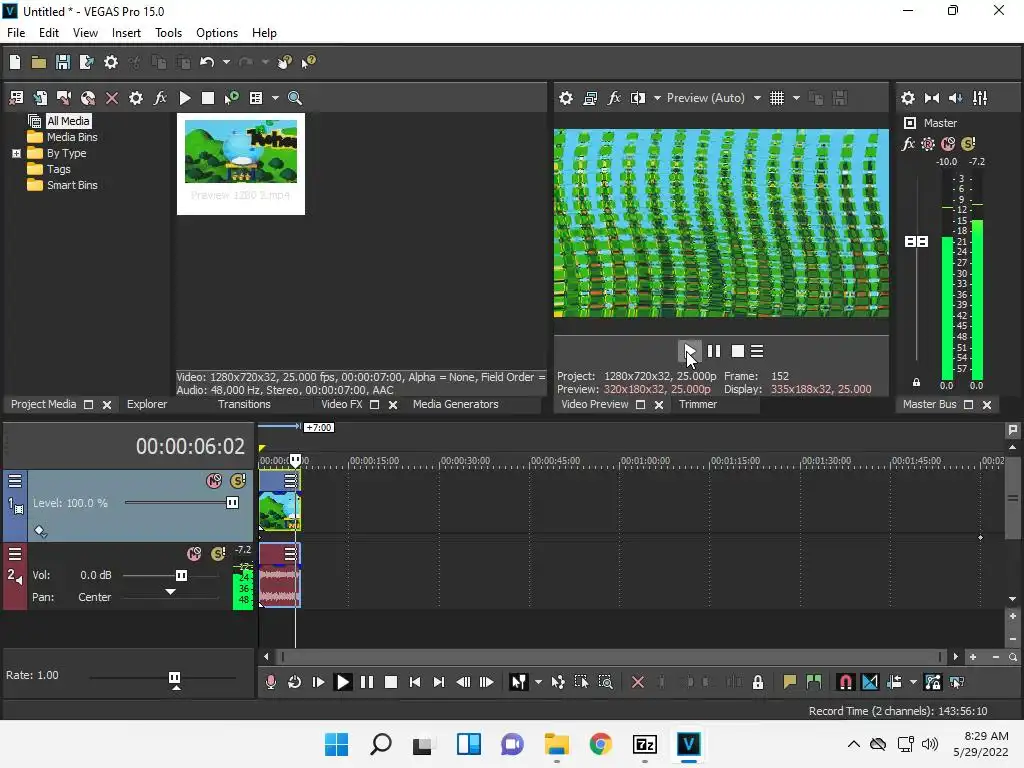Open Video Output FX in preview toolbar
The image size is (1024, 768).
614,98
